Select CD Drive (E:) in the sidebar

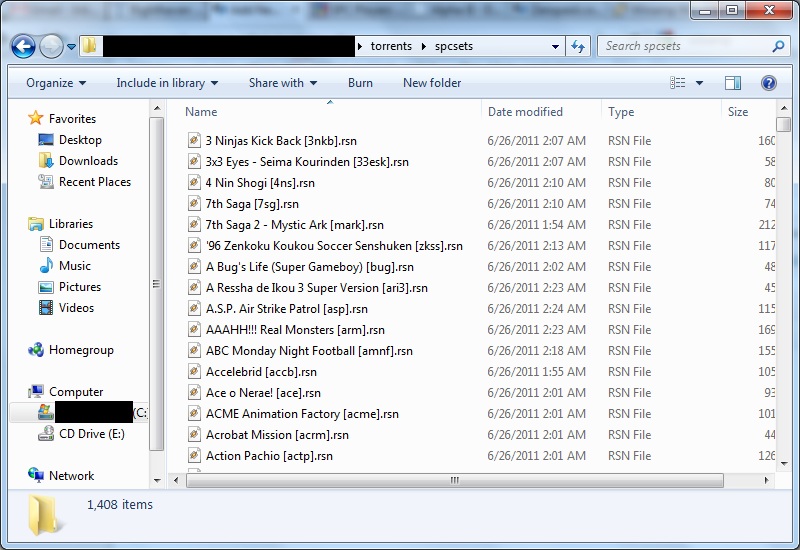(x=92, y=434)
